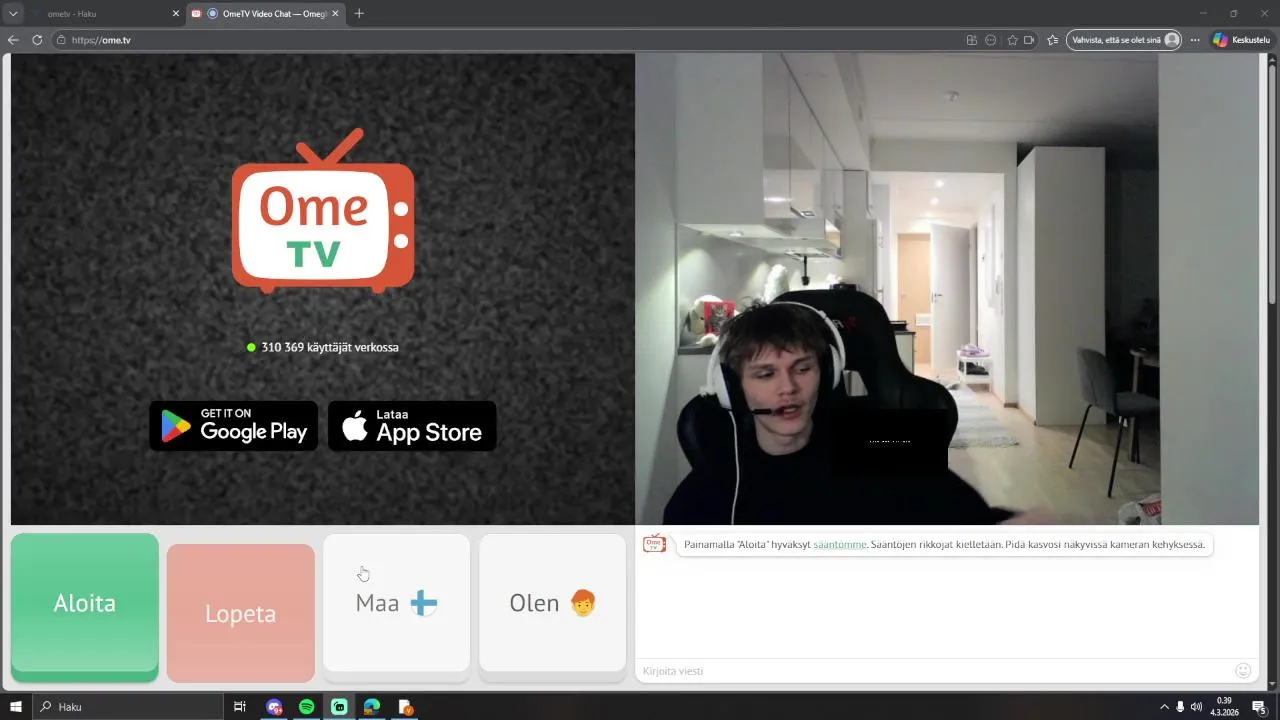
Task: Click the Kirjoita viesti message field
Action: 932,671
